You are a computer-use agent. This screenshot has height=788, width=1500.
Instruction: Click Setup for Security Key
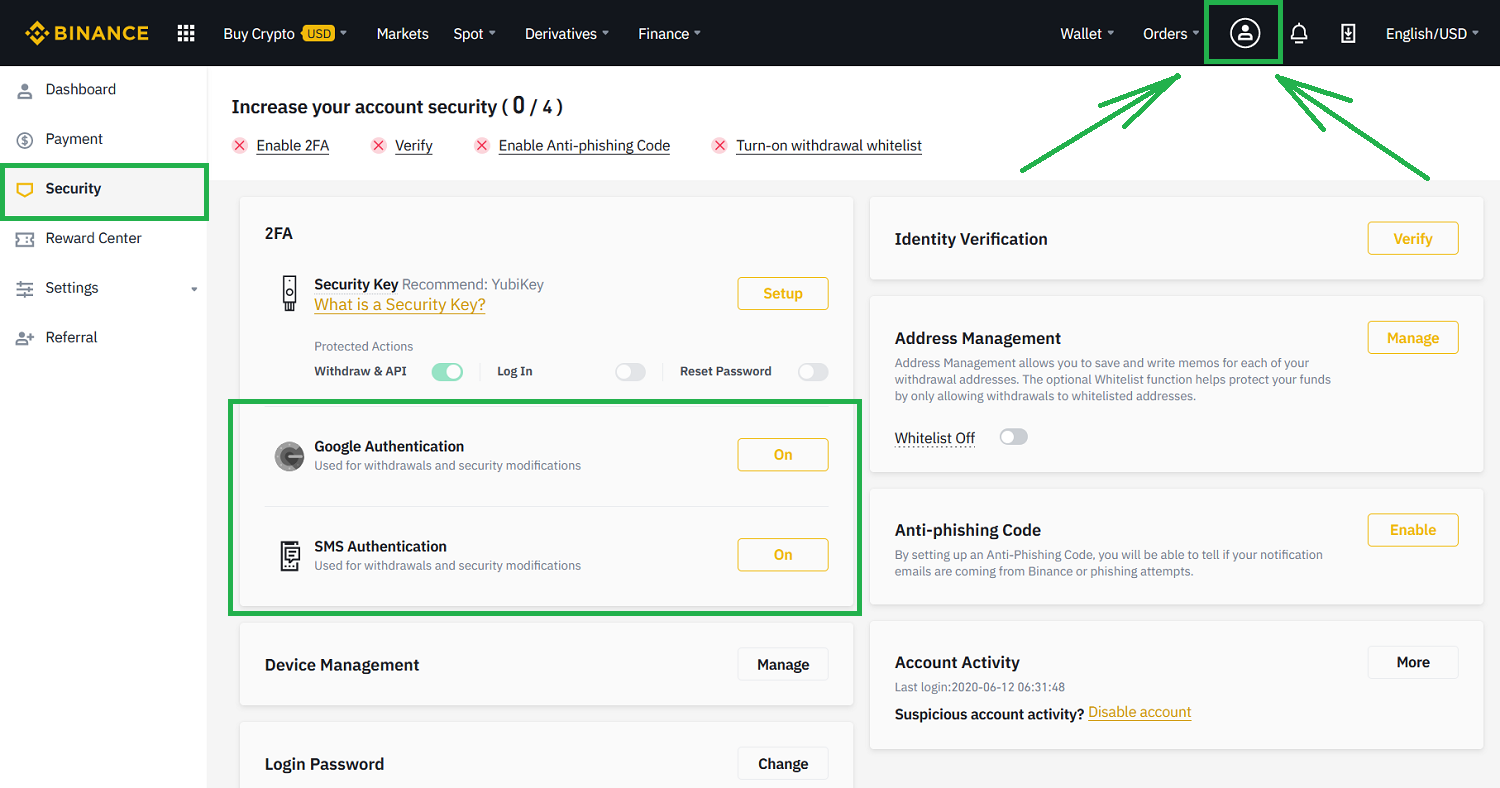pyautogui.click(x=783, y=294)
